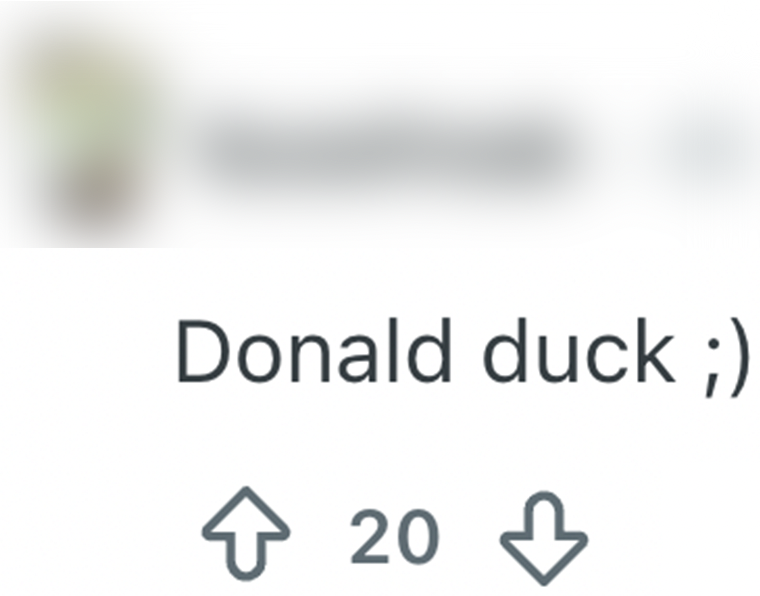Select the upward-pointing vote arrow
The image size is (760, 596).
click(246, 536)
